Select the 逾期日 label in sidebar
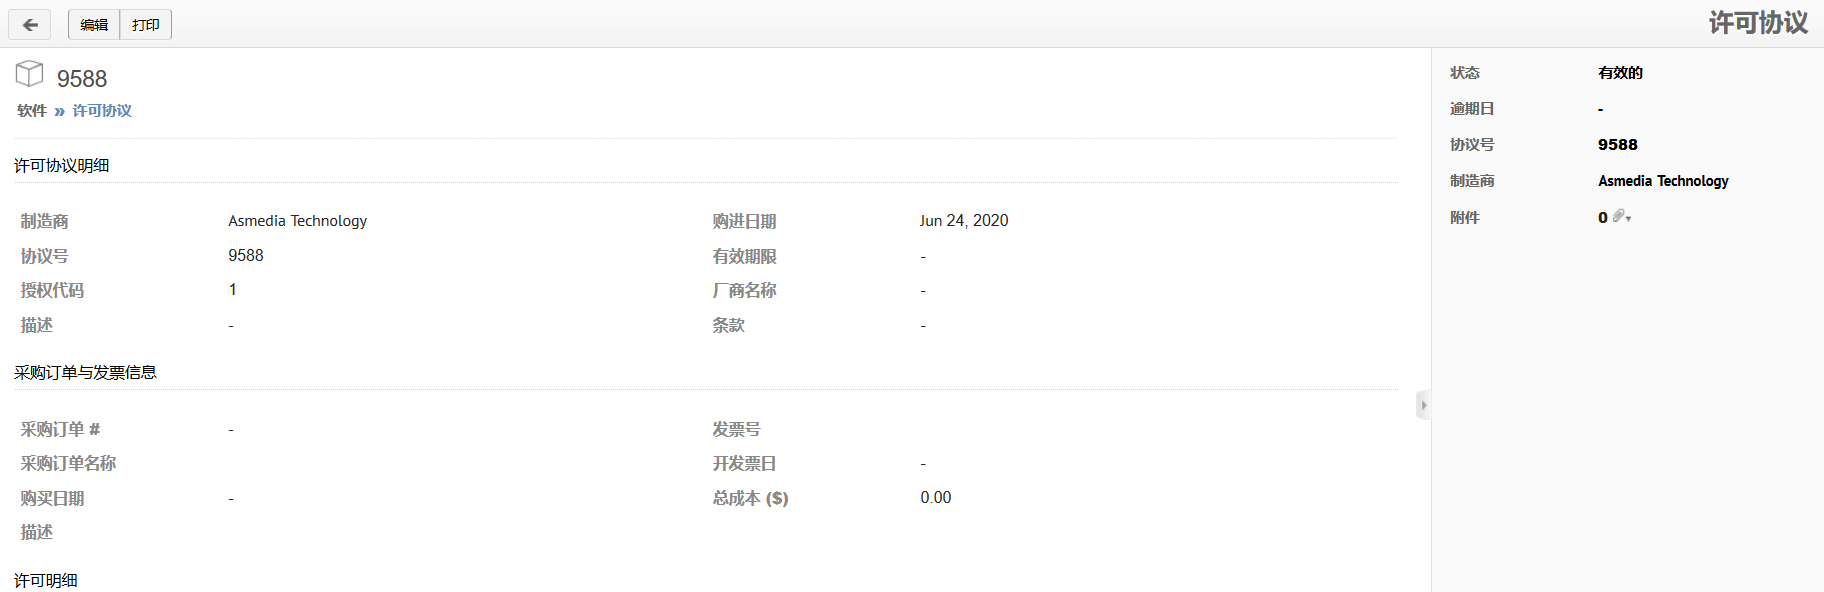The height and width of the screenshot is (592, 1824). [1472, 109]
